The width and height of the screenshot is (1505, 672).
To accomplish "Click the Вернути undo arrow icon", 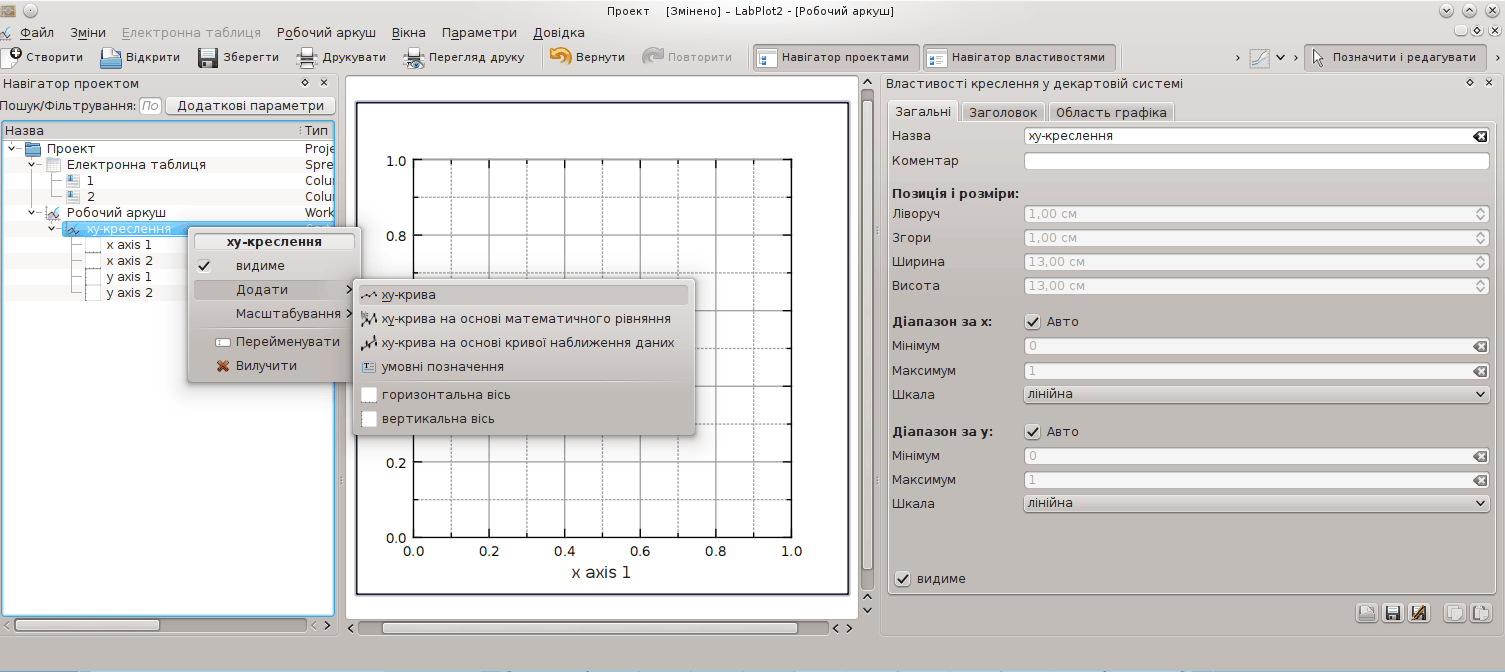I will click(x=560, y=57).
